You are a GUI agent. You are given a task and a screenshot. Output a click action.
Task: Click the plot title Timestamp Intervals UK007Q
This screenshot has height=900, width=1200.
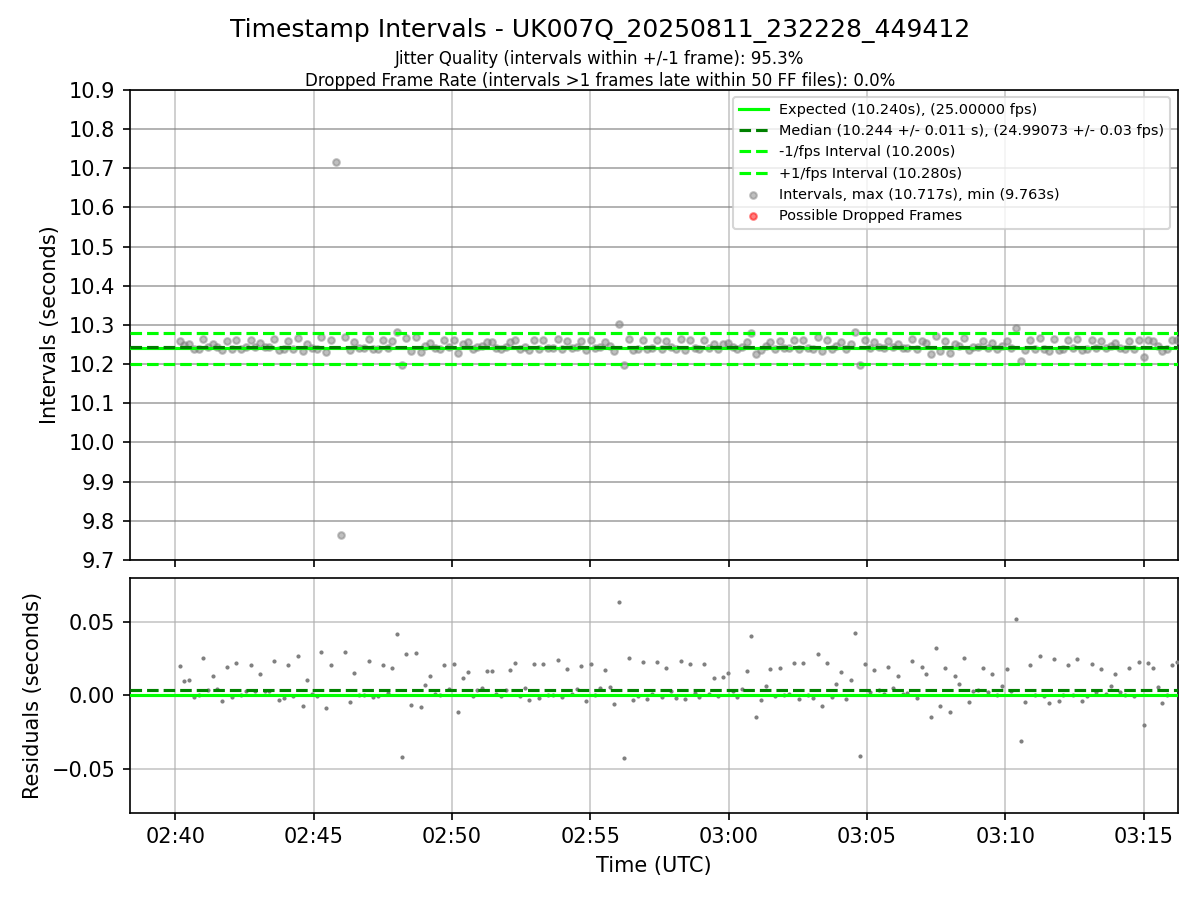600,29
